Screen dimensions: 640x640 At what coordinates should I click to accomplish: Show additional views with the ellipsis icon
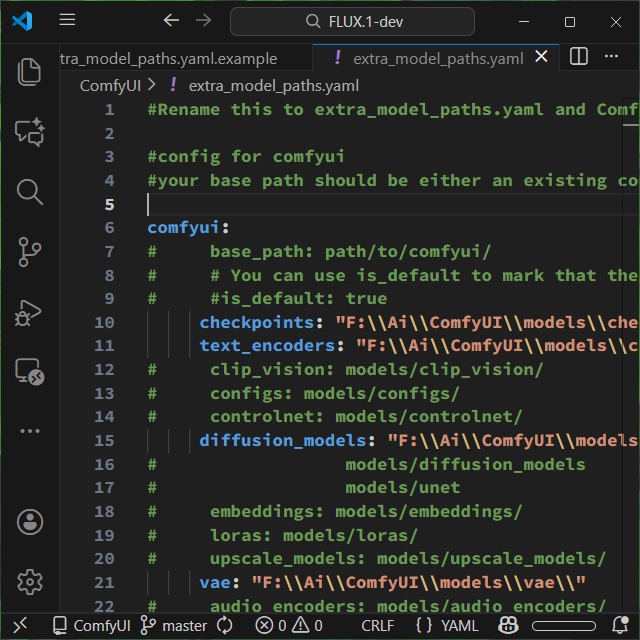click(29, 431)
